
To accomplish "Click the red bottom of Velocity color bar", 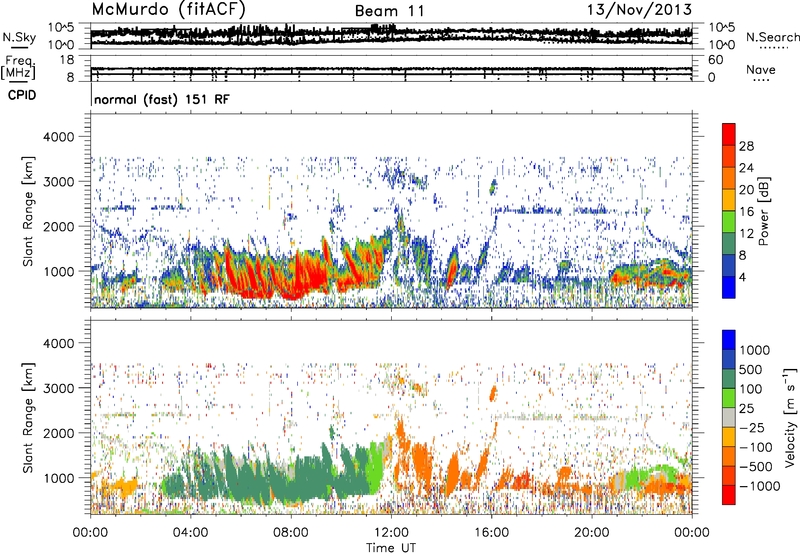I will 729,495.
